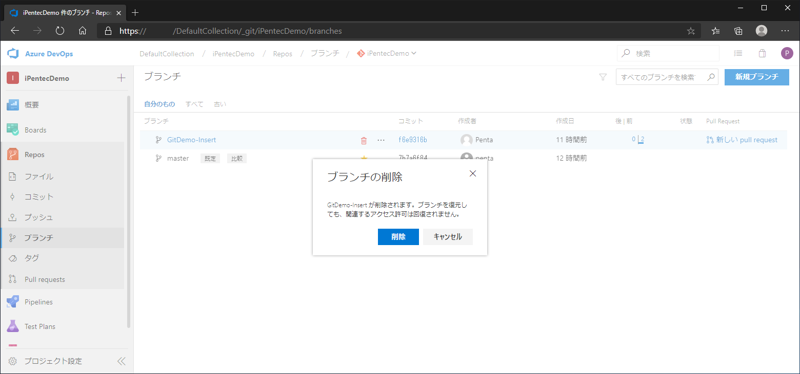The image size is (800, 374).
Task: Click the pull request icon beside 新しい
Action: pos(710,140)
